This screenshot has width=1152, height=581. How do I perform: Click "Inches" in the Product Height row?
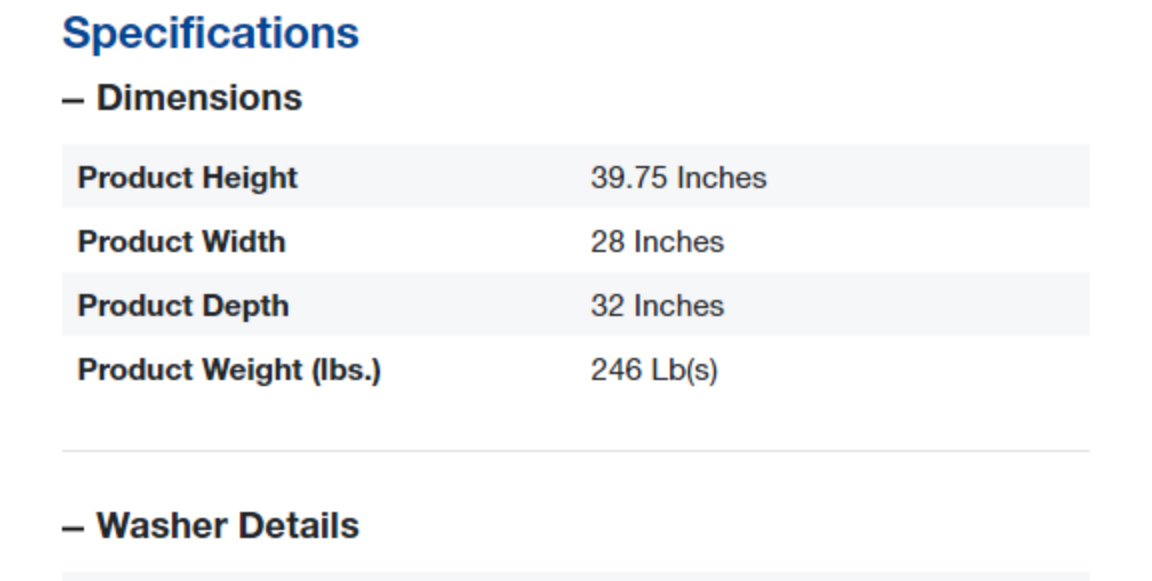coord(722,178)
